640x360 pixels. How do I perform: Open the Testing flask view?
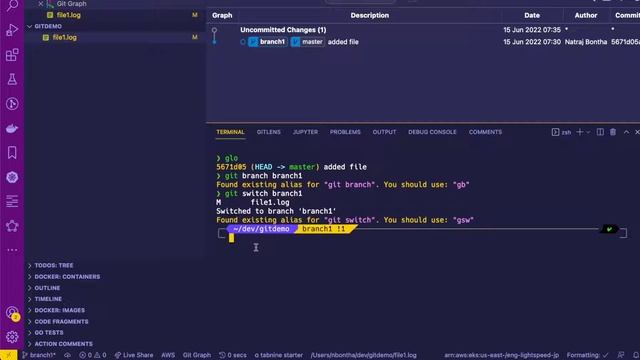(12, 79)
